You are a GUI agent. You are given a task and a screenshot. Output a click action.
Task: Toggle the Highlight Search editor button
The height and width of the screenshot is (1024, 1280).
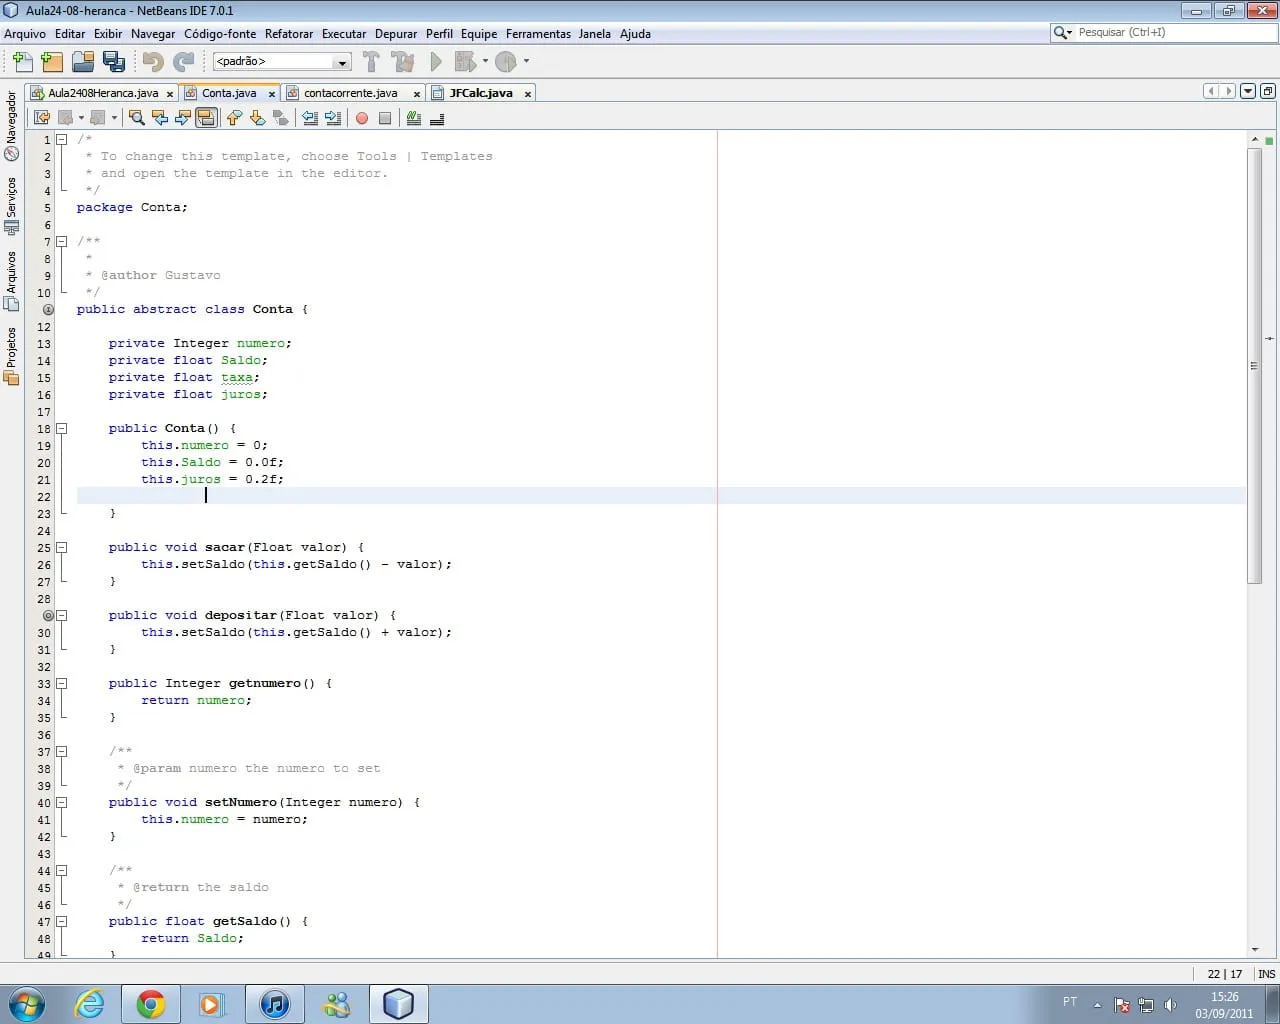[206, 118]
